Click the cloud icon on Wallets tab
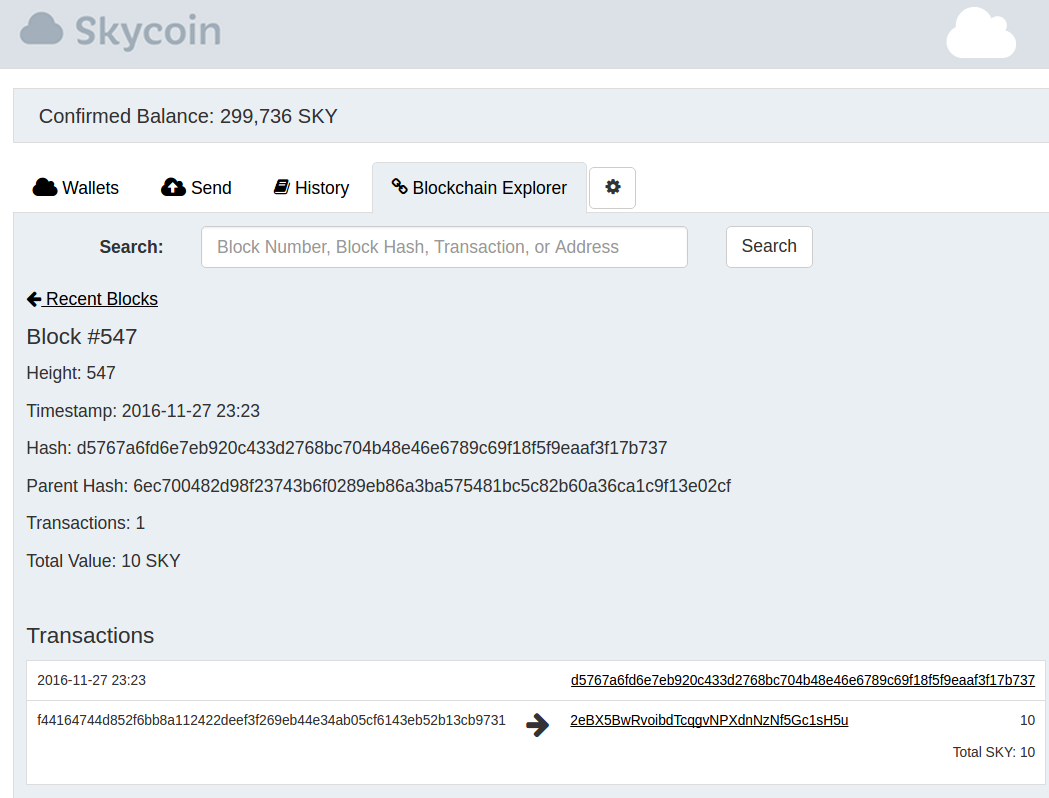This screenshot has width=1049, height=798. click(x=44, y=187)
